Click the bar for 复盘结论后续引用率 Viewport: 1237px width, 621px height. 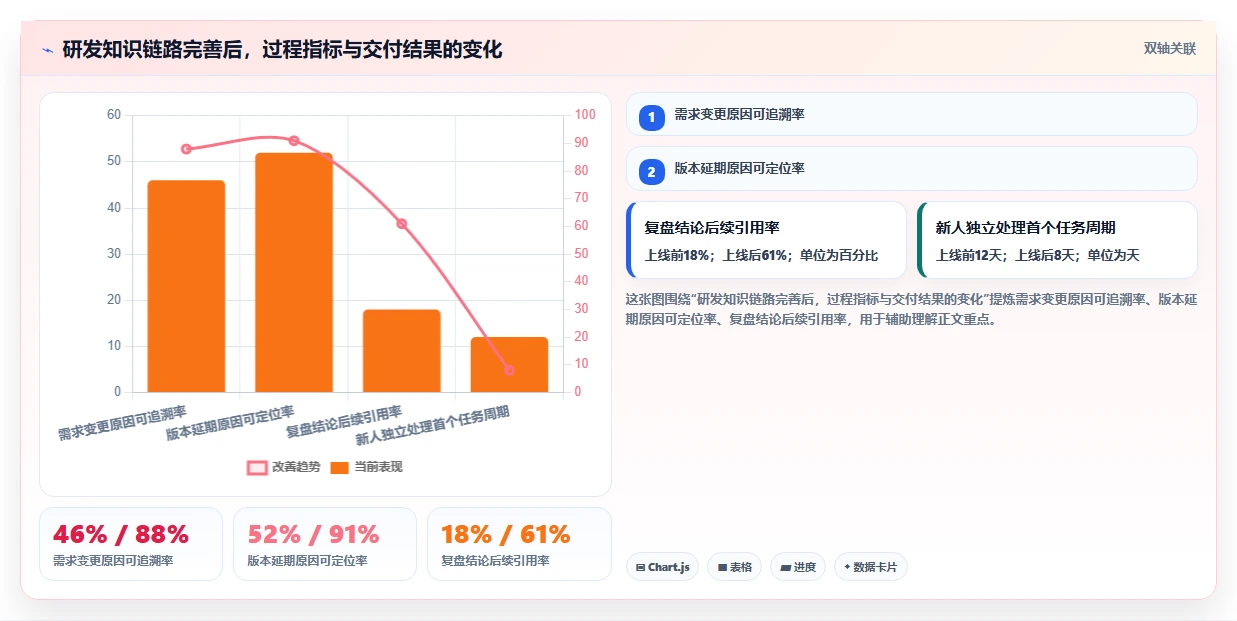click(x=402, y=351)
